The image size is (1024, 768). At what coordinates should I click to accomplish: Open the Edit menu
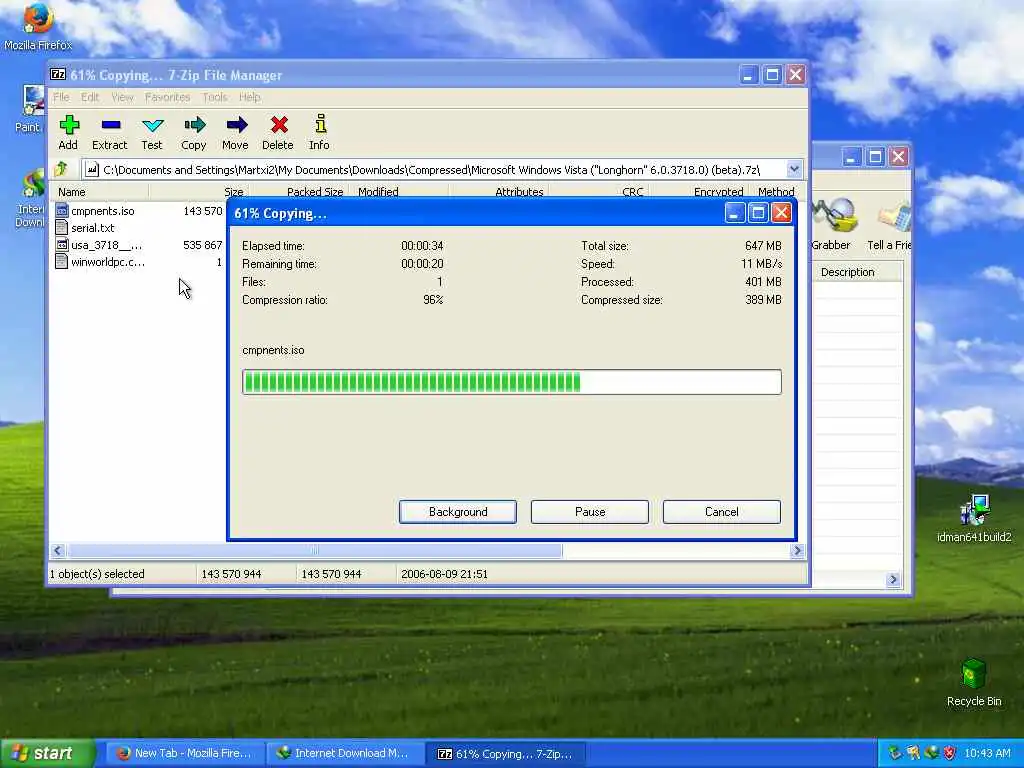(x=90, y=97)
